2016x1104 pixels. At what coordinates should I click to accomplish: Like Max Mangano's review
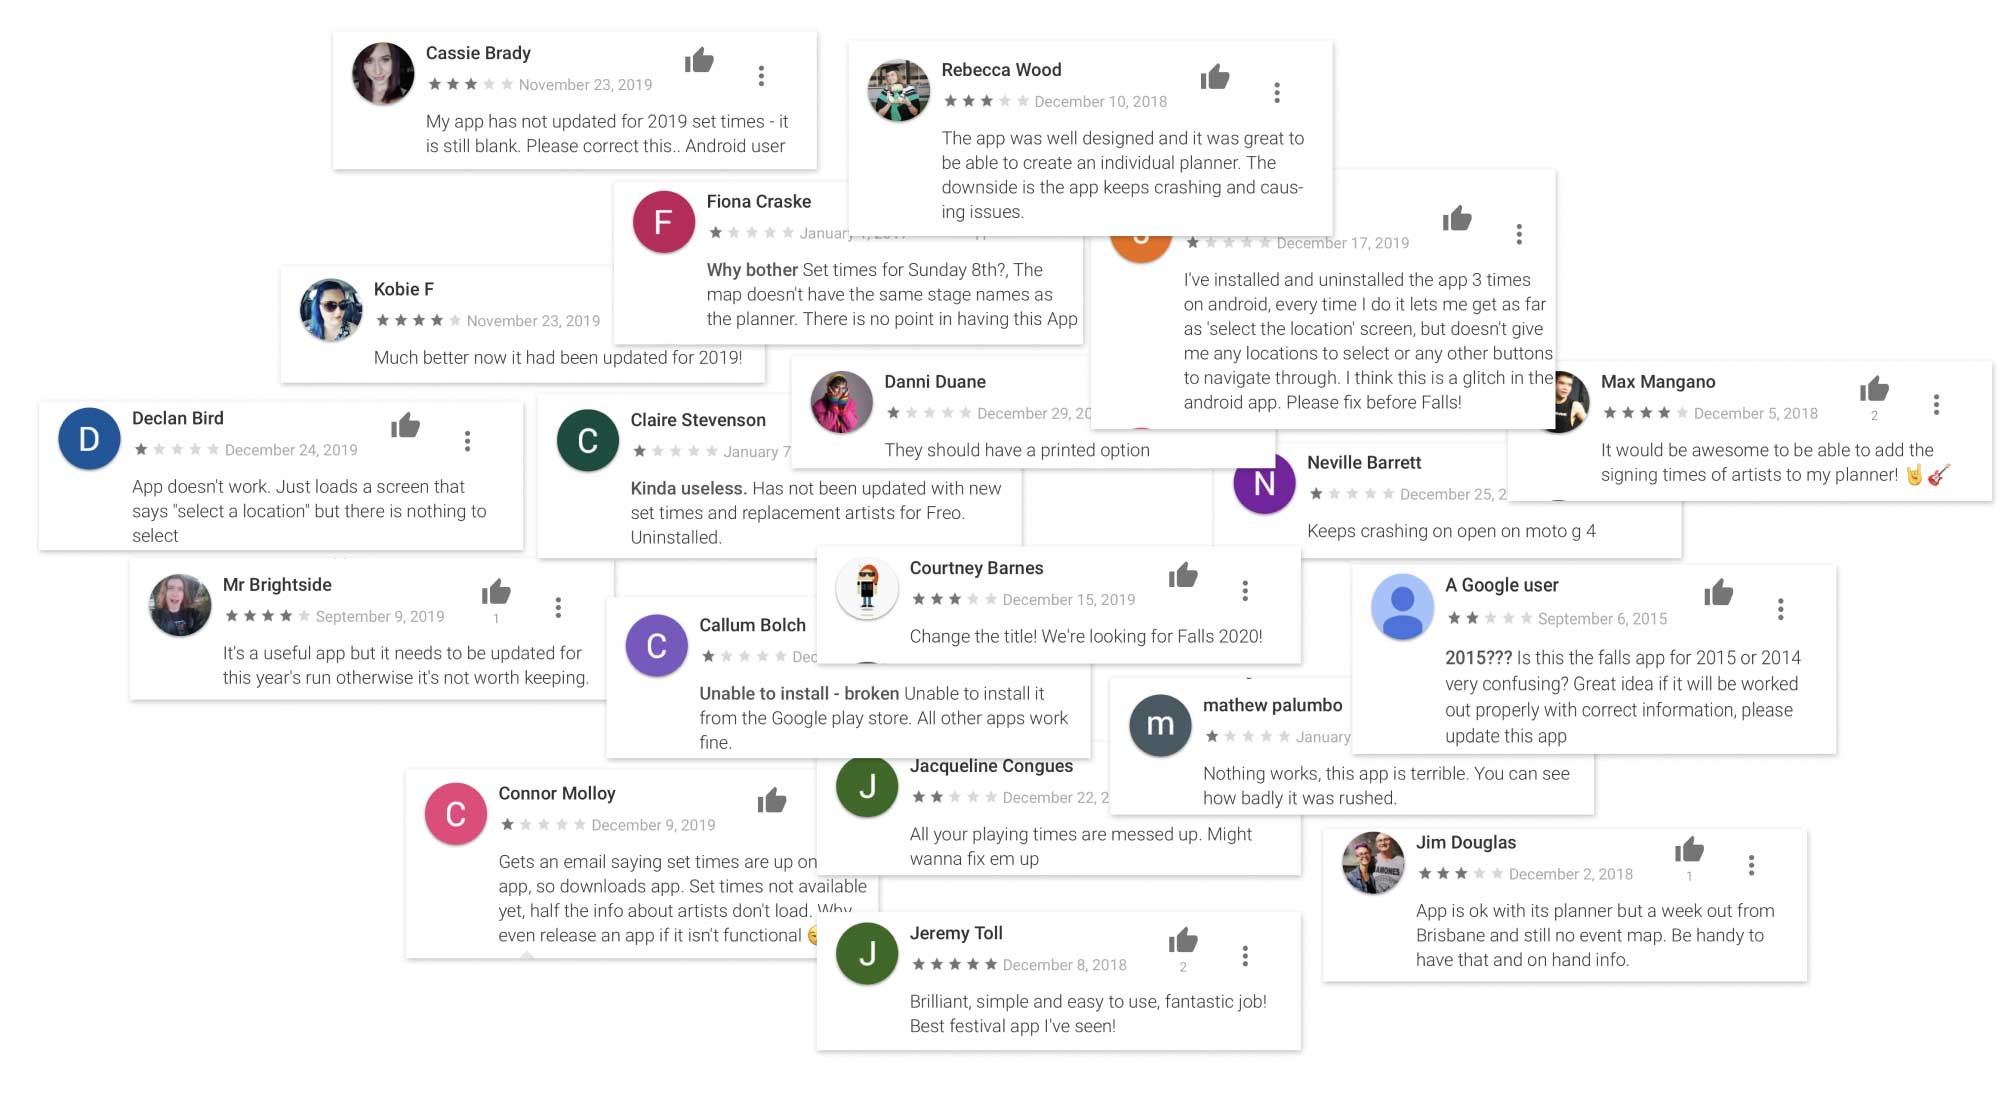click(x=1874, y=389)
